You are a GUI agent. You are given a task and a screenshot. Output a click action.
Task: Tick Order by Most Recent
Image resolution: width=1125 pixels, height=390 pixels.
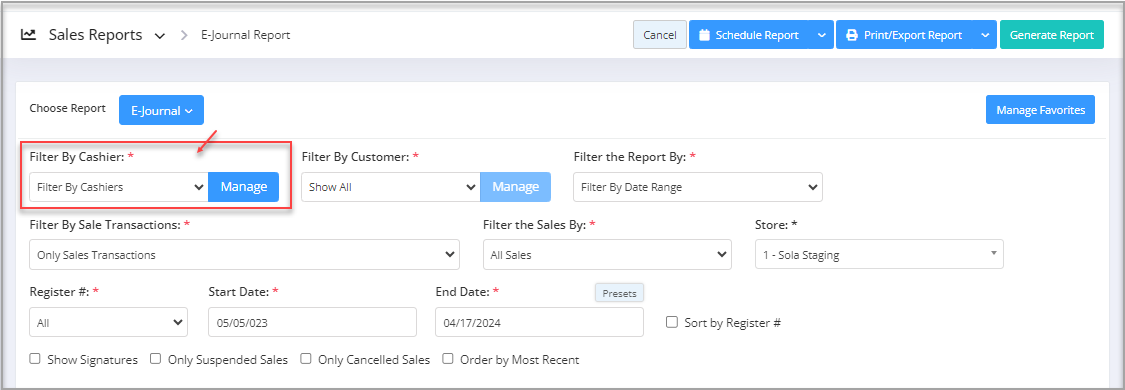(448, 359)
